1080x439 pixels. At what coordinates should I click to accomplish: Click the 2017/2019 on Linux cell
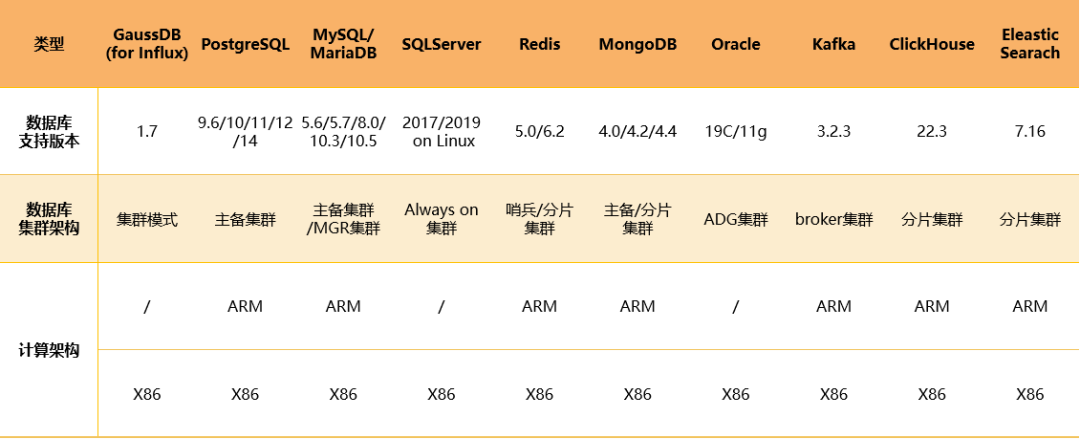click(442, 131)
